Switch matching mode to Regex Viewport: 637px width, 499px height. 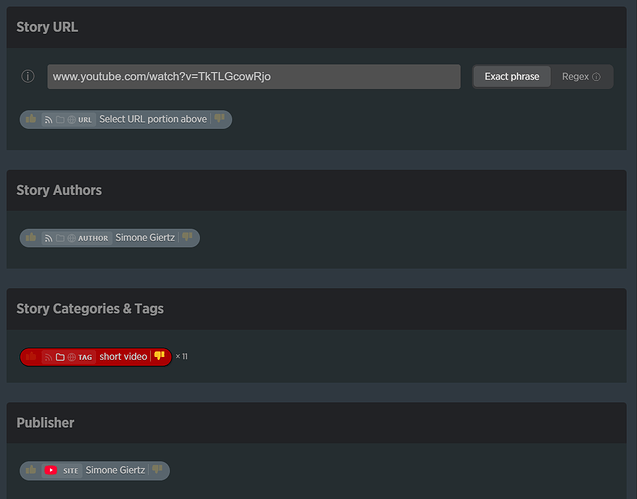(581, 77)
